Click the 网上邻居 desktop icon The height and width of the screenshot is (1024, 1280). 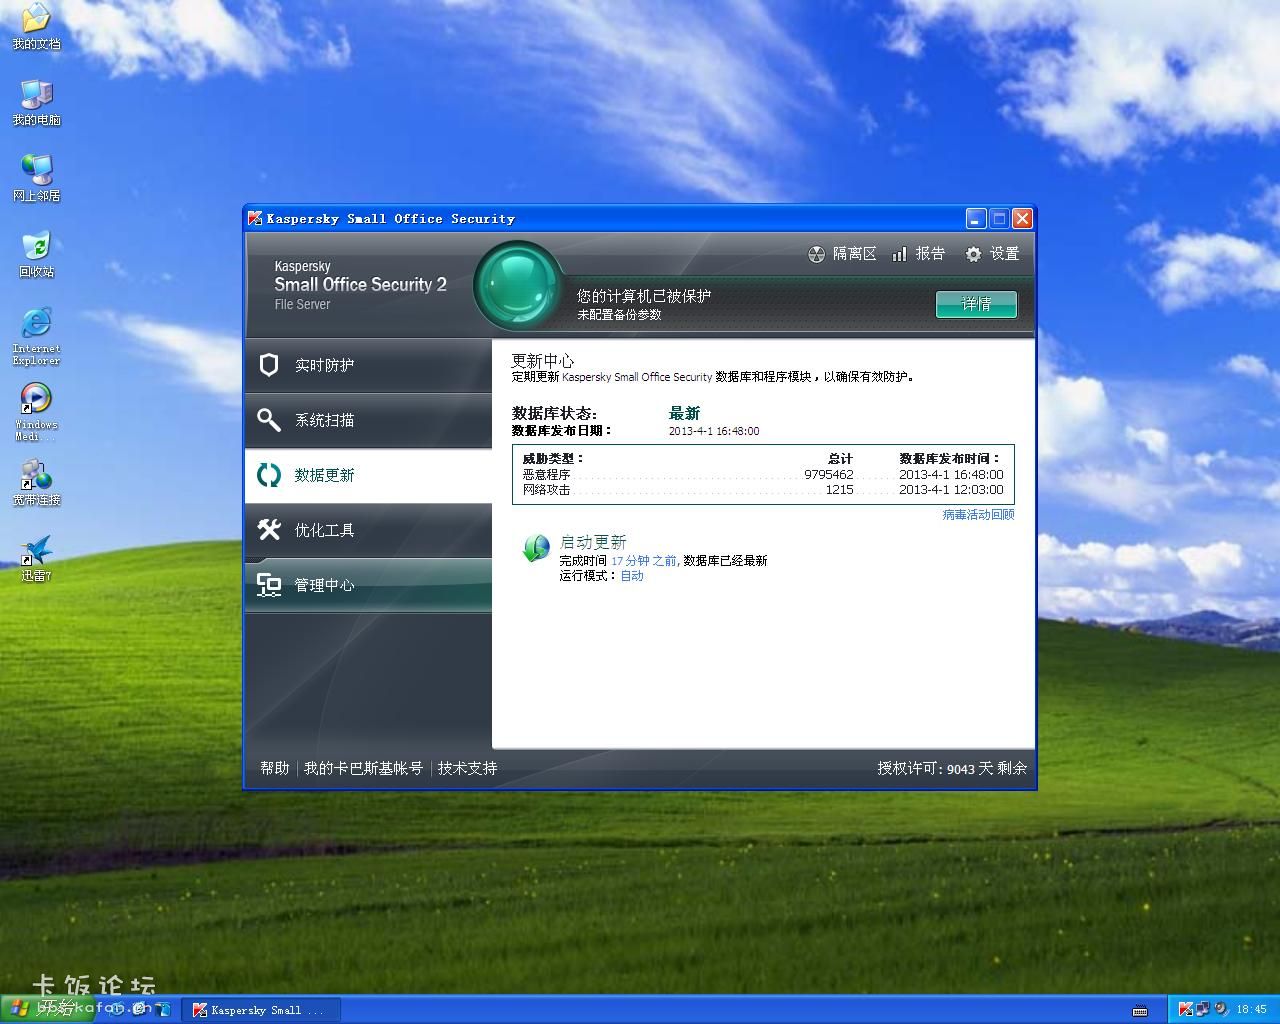36,179
